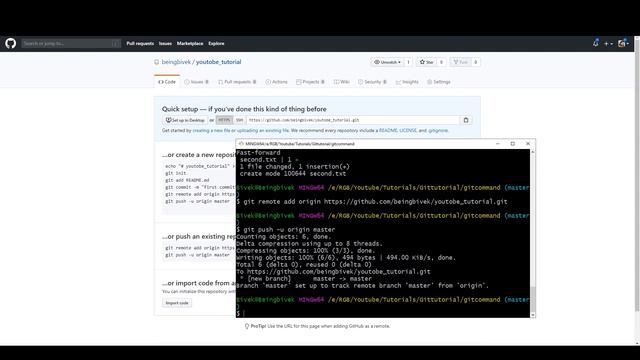Click the repository clone URL field
This screenshot has height=360, width=640.
[x=353, y=120]
